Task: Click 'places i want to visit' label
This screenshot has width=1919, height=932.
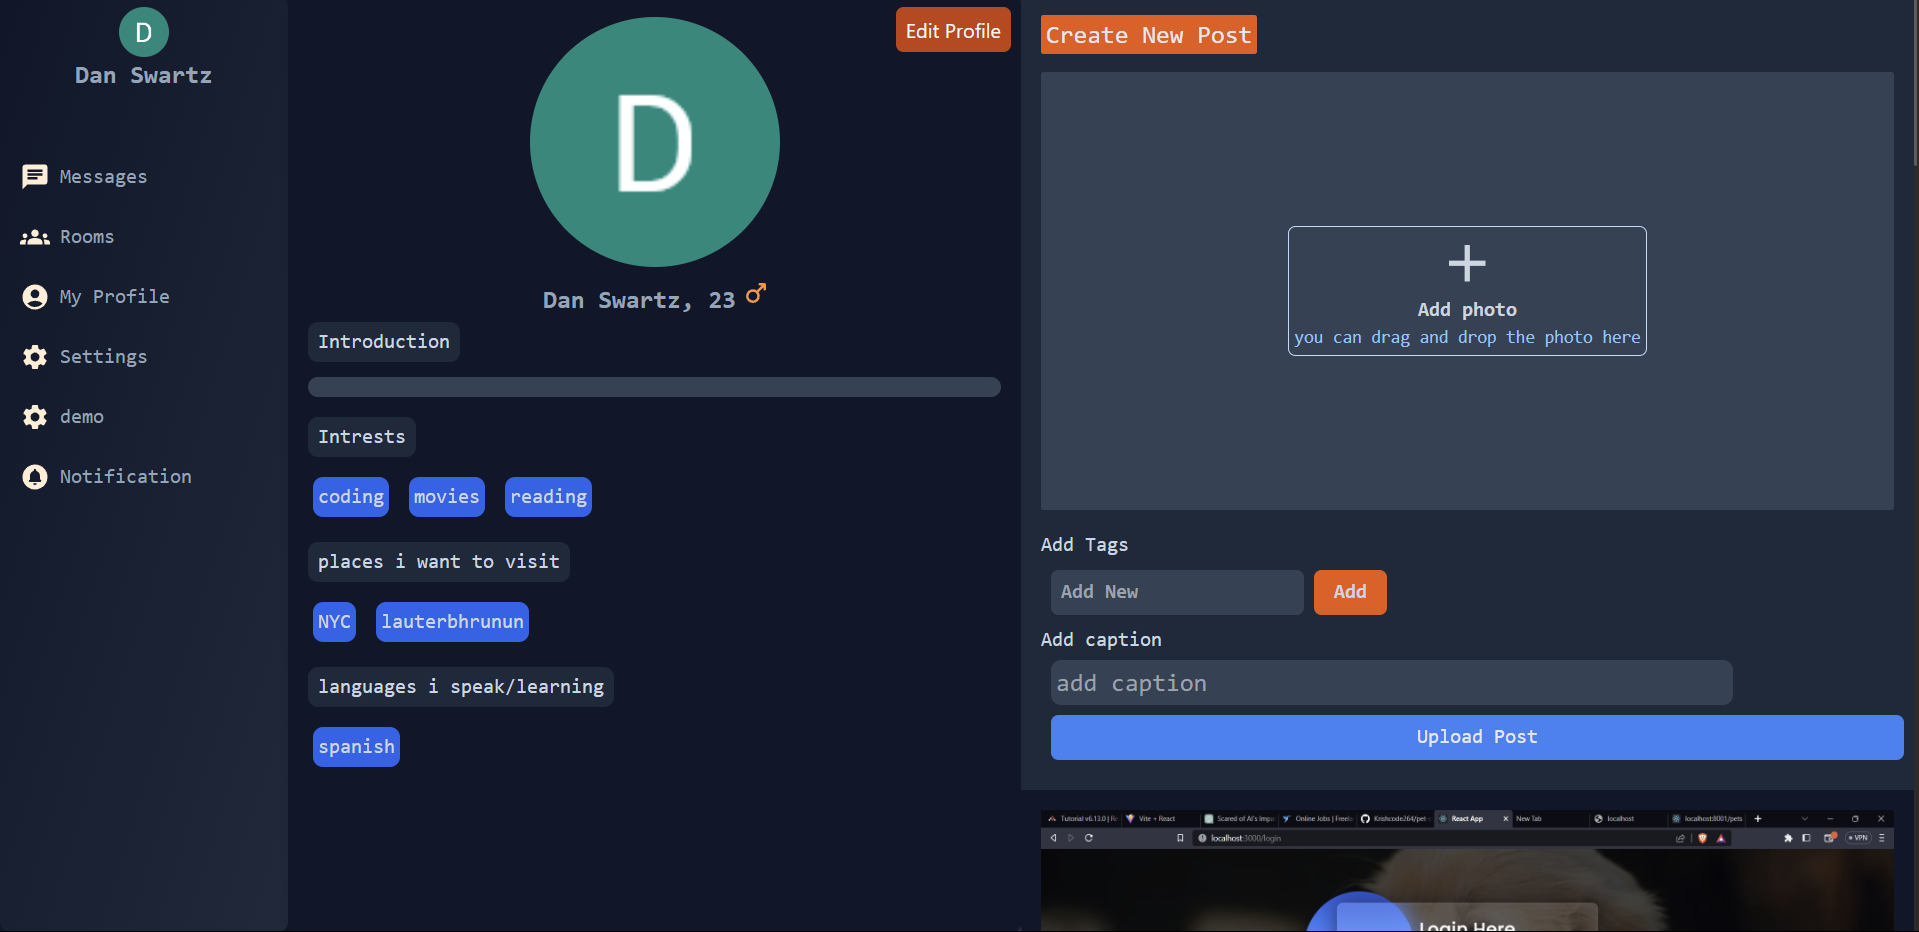Action: click(x=439, y=562)
